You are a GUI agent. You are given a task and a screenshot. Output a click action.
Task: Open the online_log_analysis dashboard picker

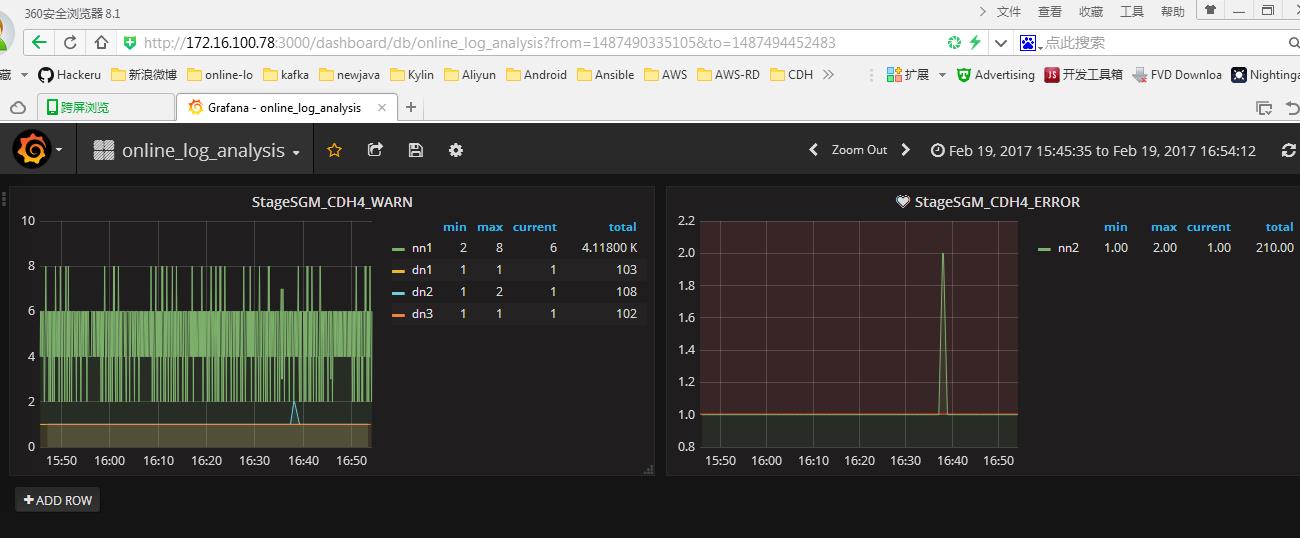[196, 150]
